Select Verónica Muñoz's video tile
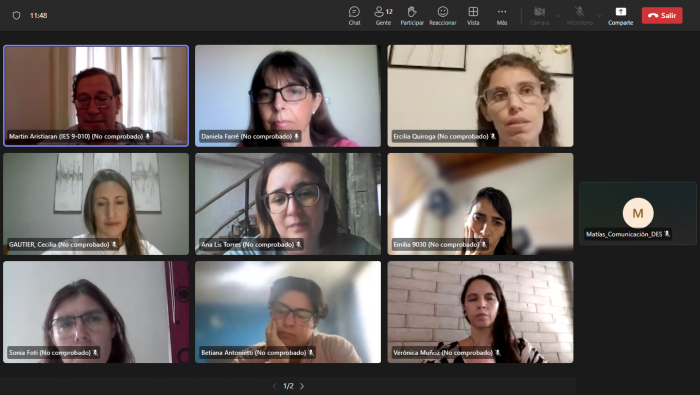 (x=480, y=312)
